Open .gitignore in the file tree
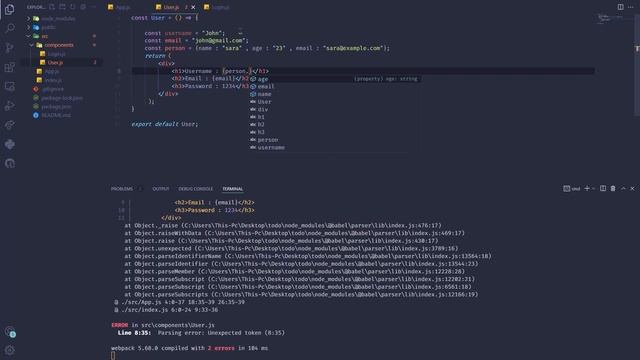640x360 pixels. (53, 89)
